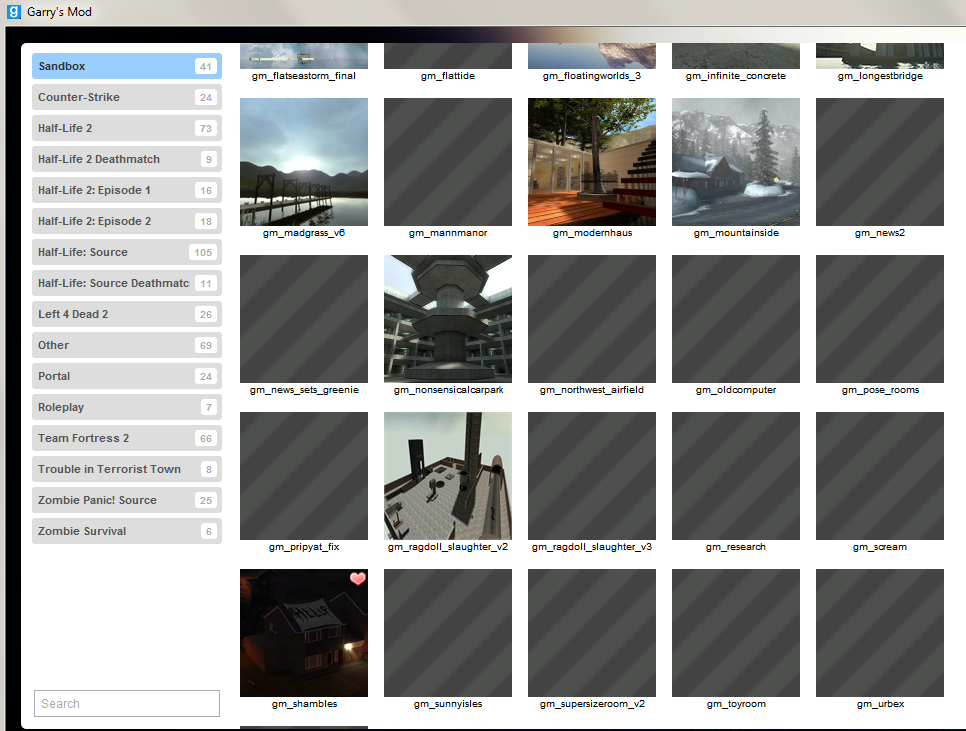Choose the gm_modernhaus map thumbnail

(x=592, y=162)
